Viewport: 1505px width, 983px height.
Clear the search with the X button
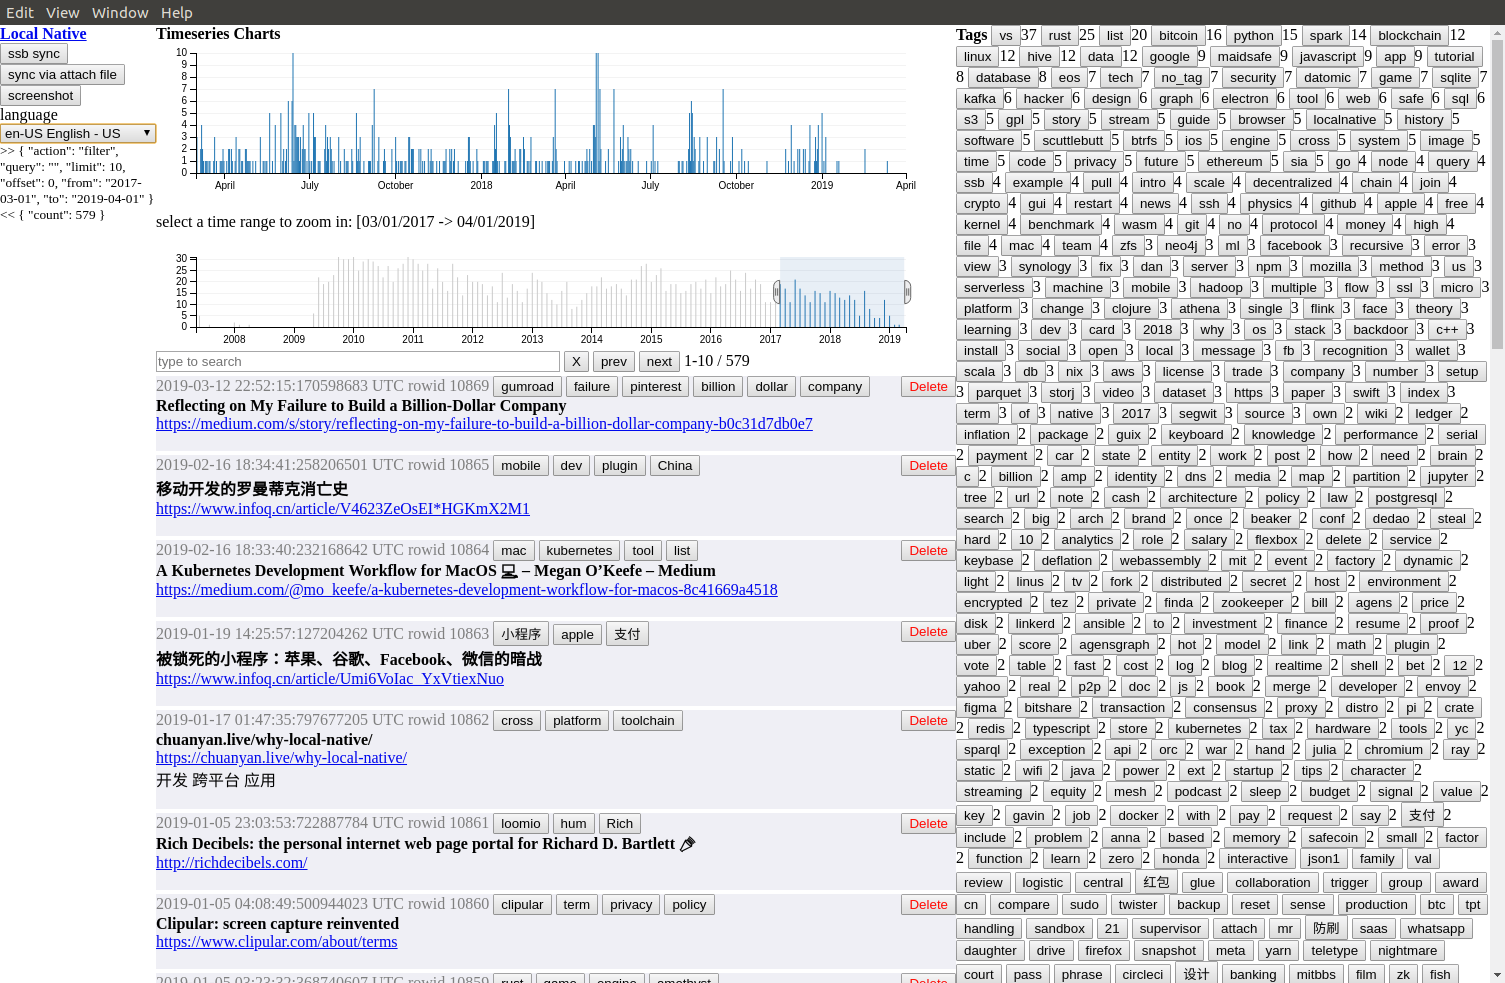pos(577,361)
